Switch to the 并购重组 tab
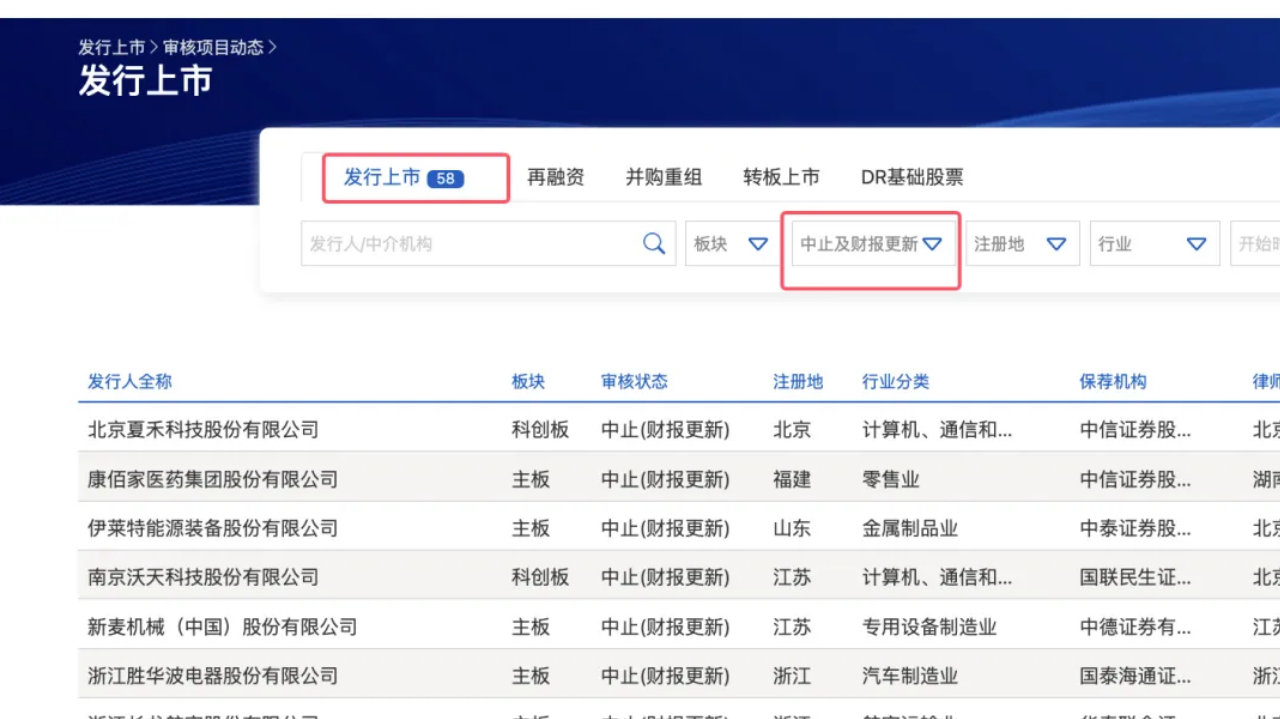This screenshot has height=719, width=1280. point(664,178)
